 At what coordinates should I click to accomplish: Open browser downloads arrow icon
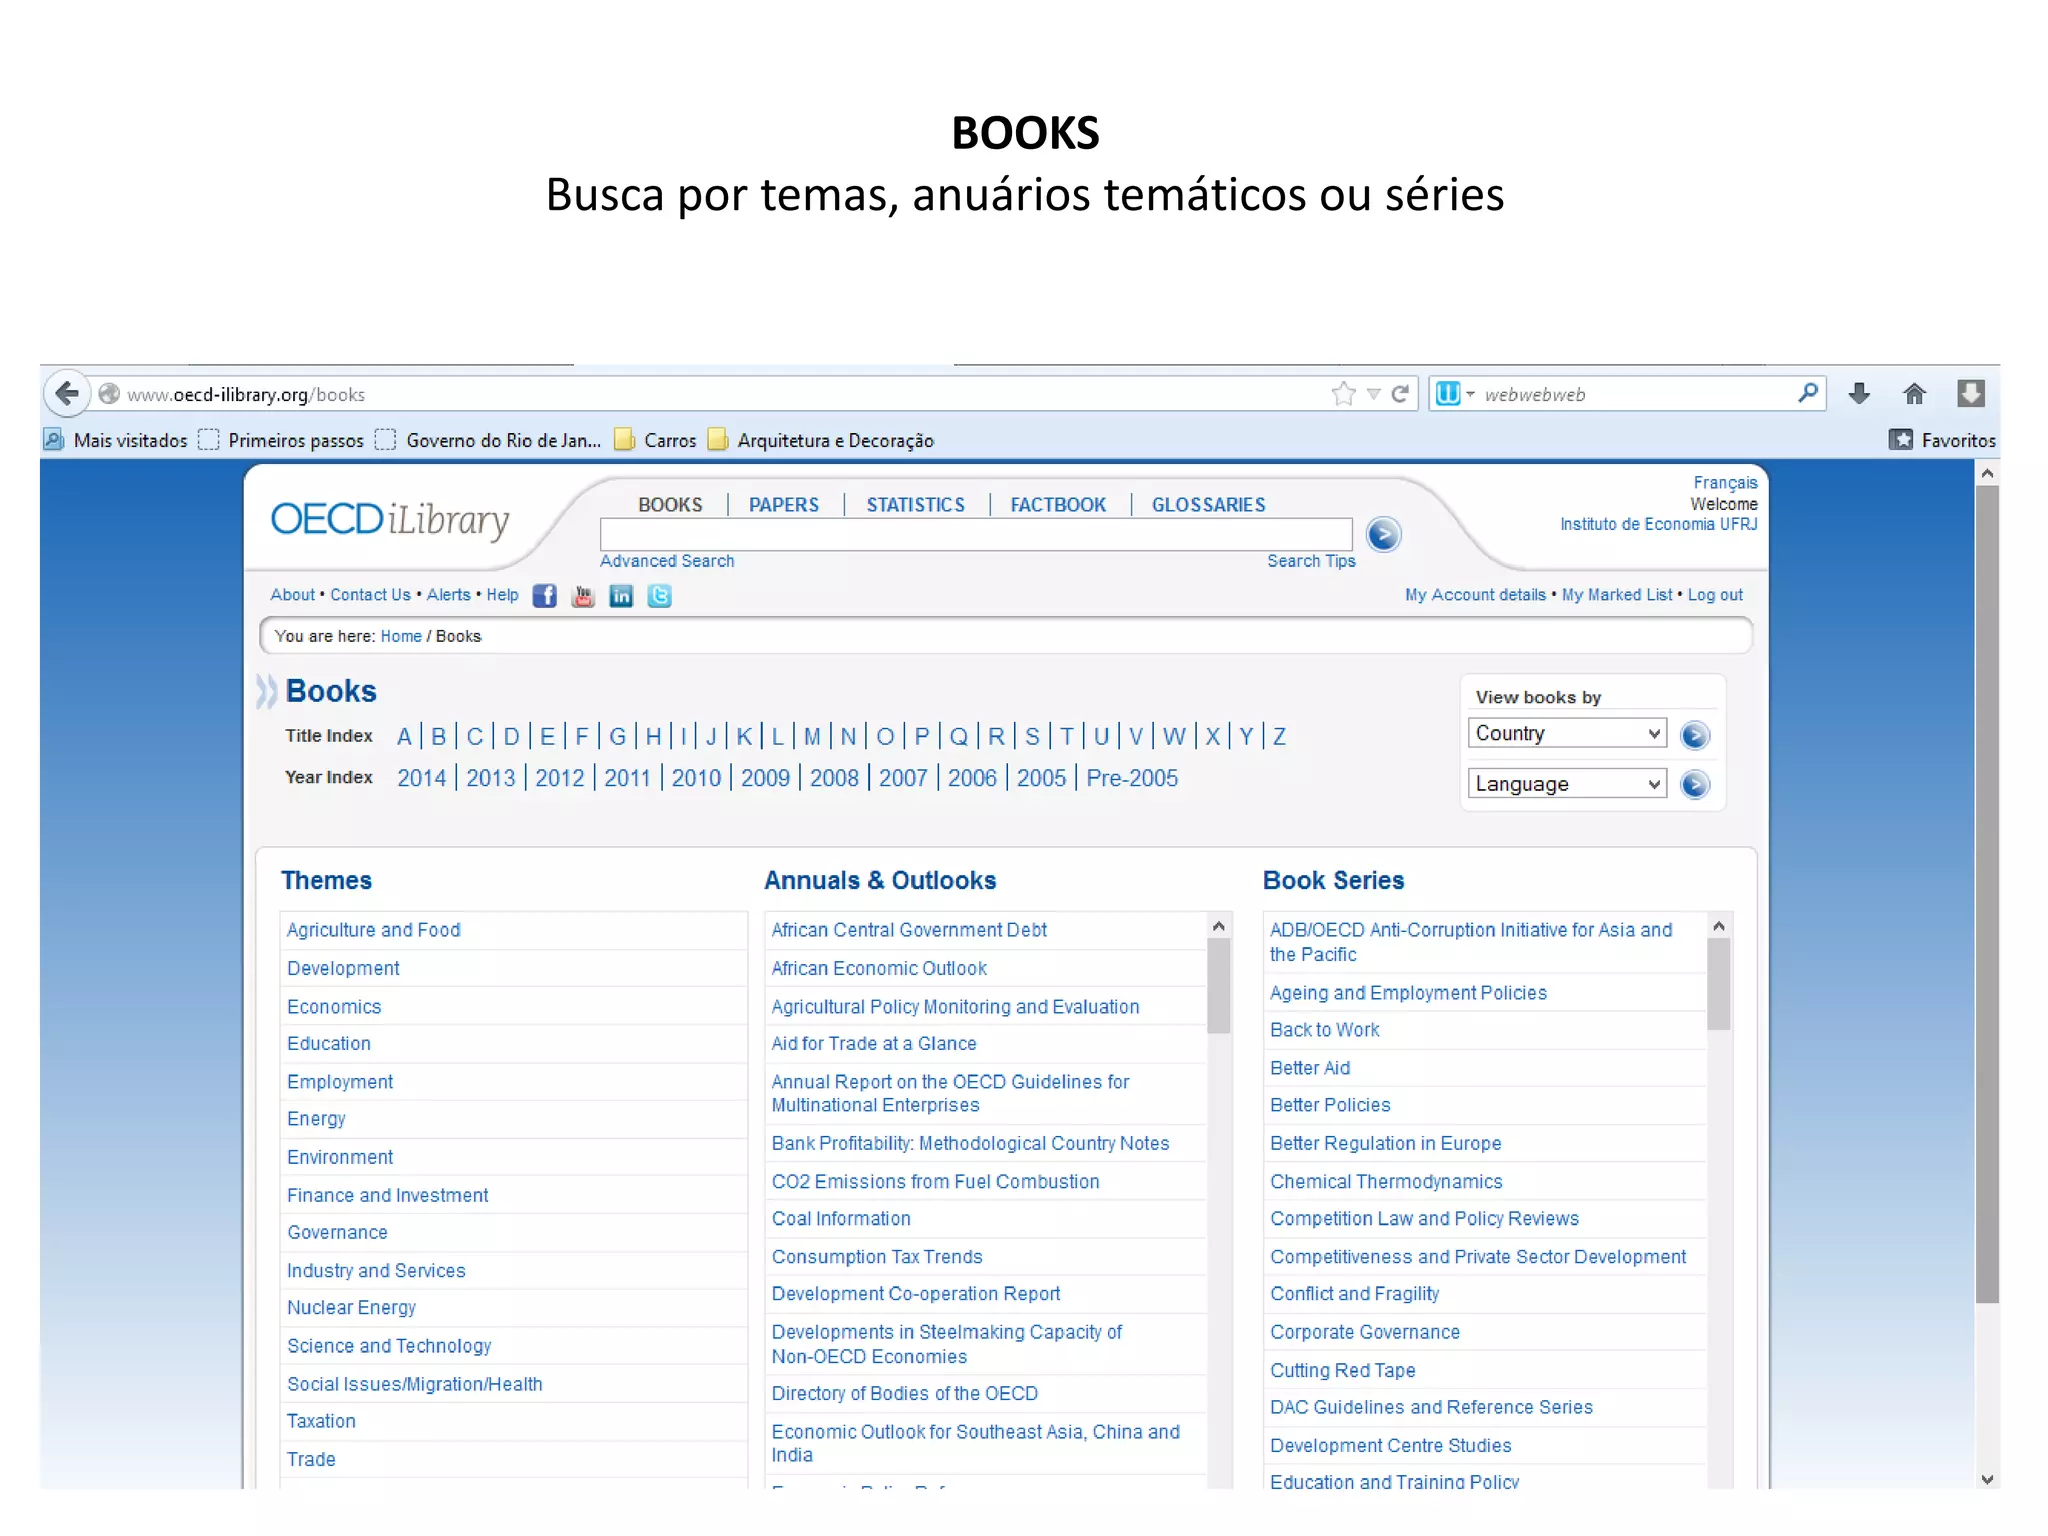[x=1859, y=394]
